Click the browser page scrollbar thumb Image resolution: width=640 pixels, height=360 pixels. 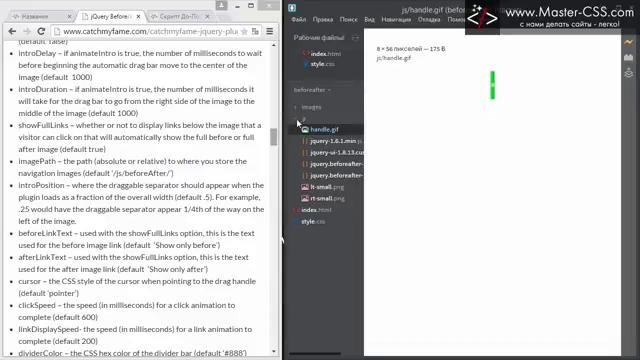coord(273,137)
